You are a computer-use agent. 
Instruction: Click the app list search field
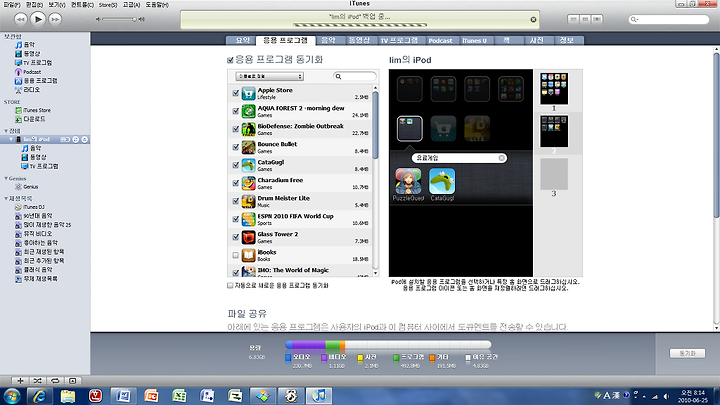pyautogui.click(x=355, y=76)
